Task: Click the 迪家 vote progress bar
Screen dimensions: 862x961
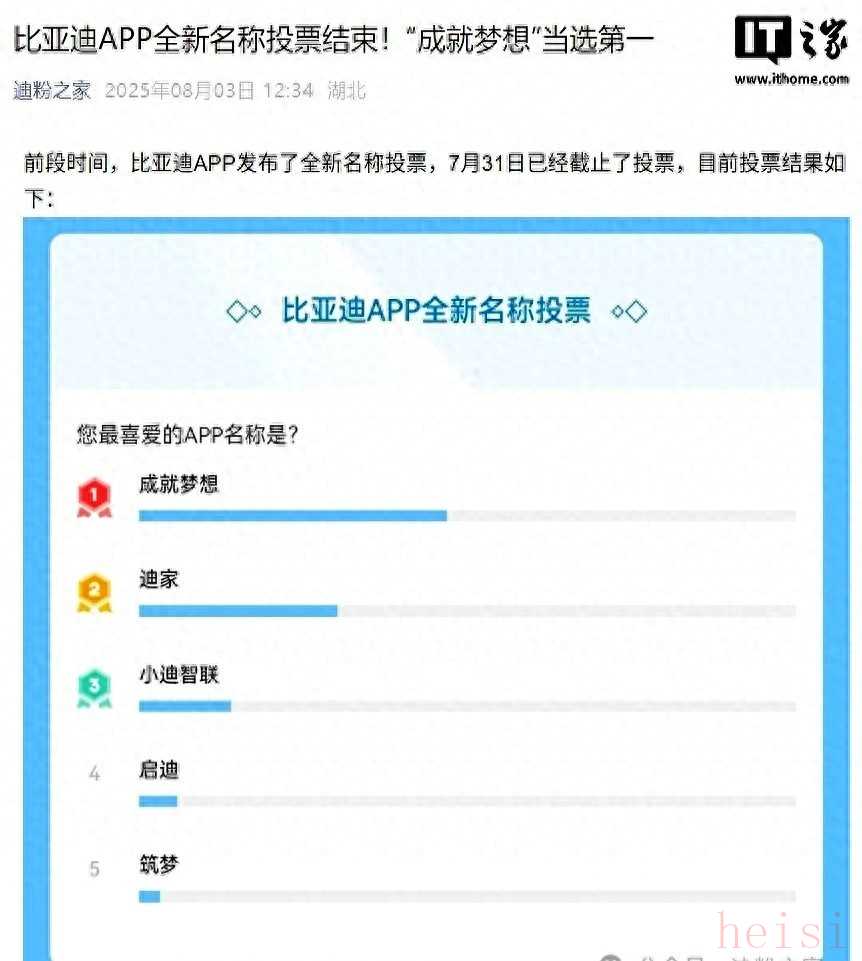Action: (467, 610)
